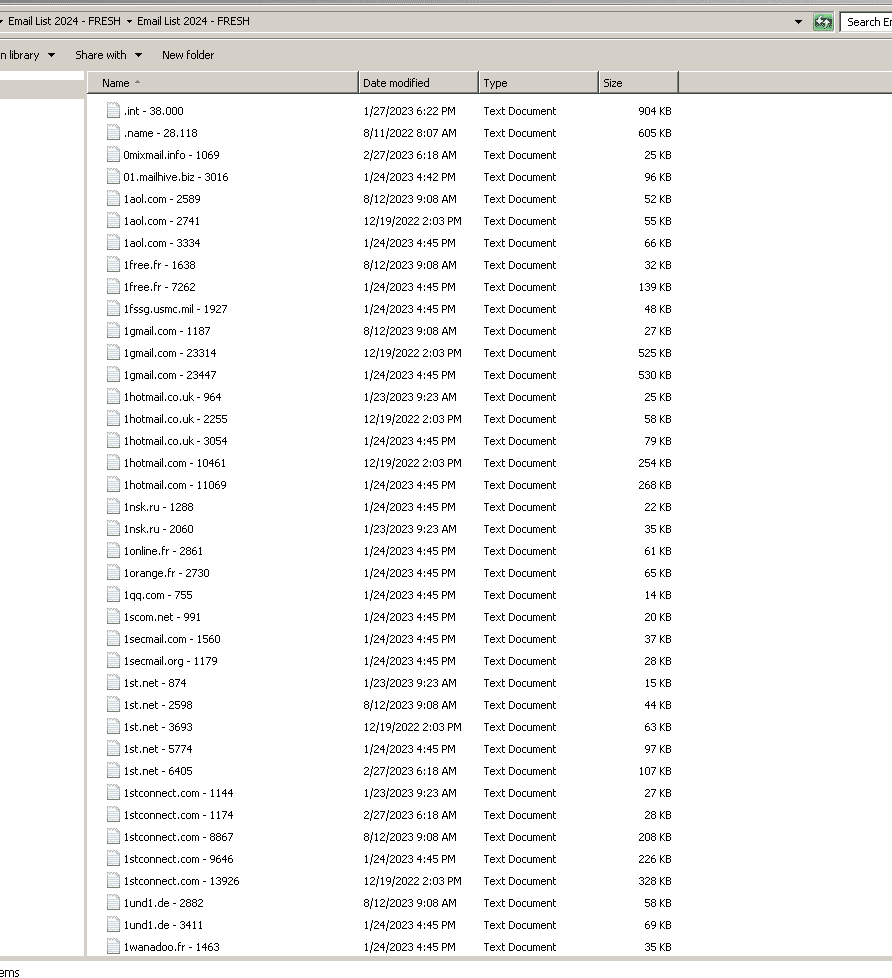
Task: Click the 904 KB size cell
Action: 654,111
